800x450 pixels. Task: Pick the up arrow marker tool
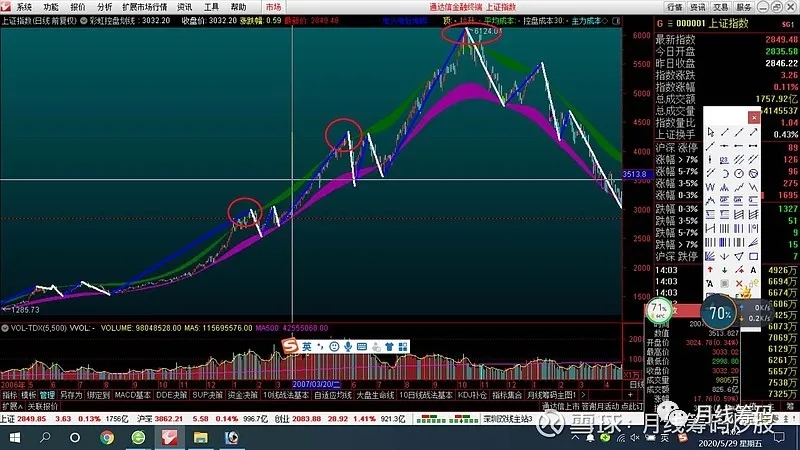[x=711, y=269]
